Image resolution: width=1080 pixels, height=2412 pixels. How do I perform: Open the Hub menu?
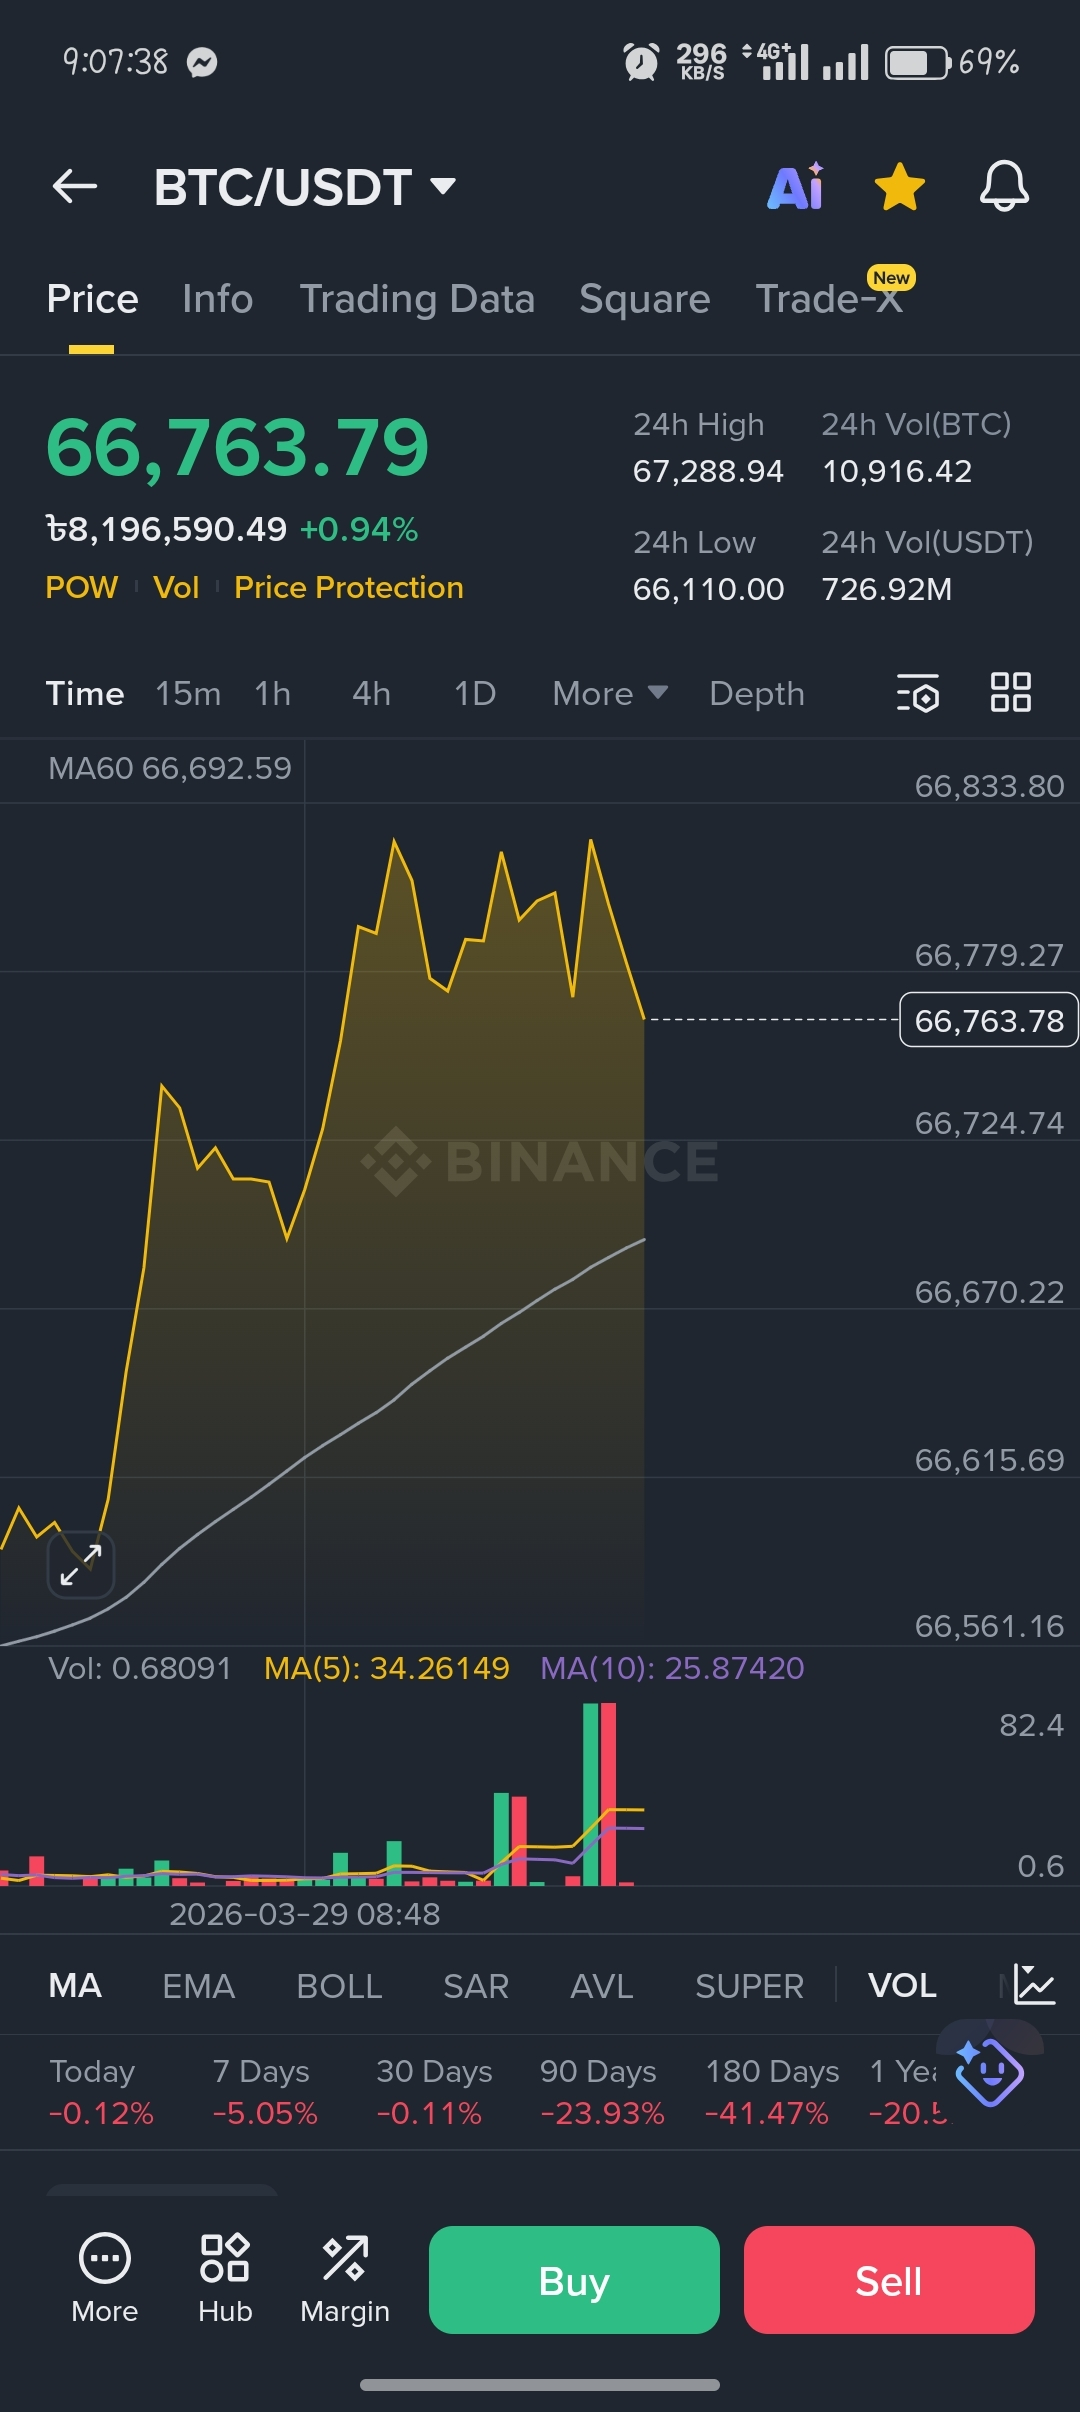pos(225,2277)
